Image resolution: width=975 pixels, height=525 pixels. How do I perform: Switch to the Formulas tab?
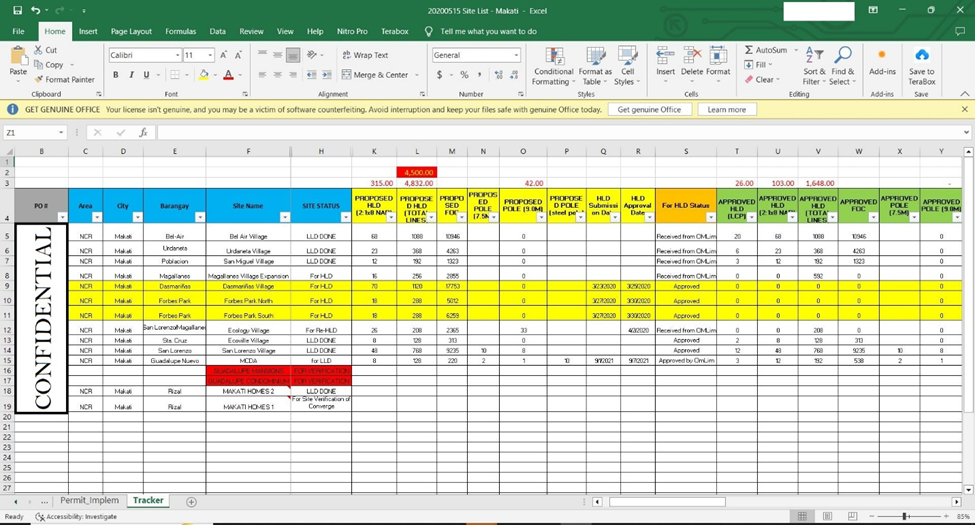(180, 31)
